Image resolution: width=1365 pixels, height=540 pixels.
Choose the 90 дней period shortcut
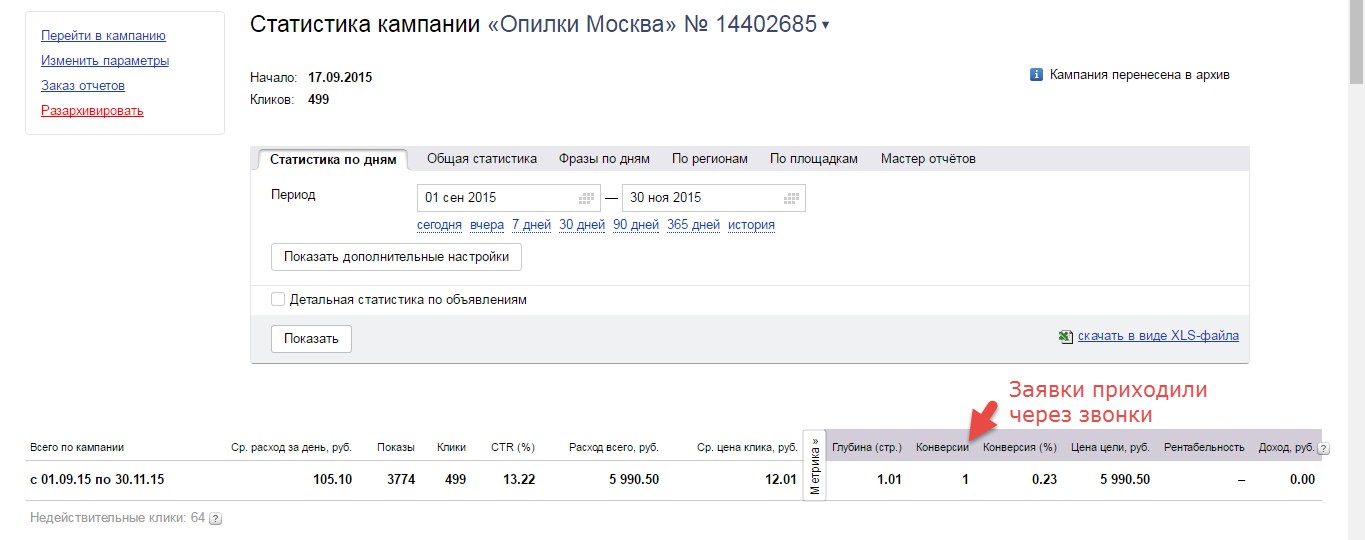[636, 225]
